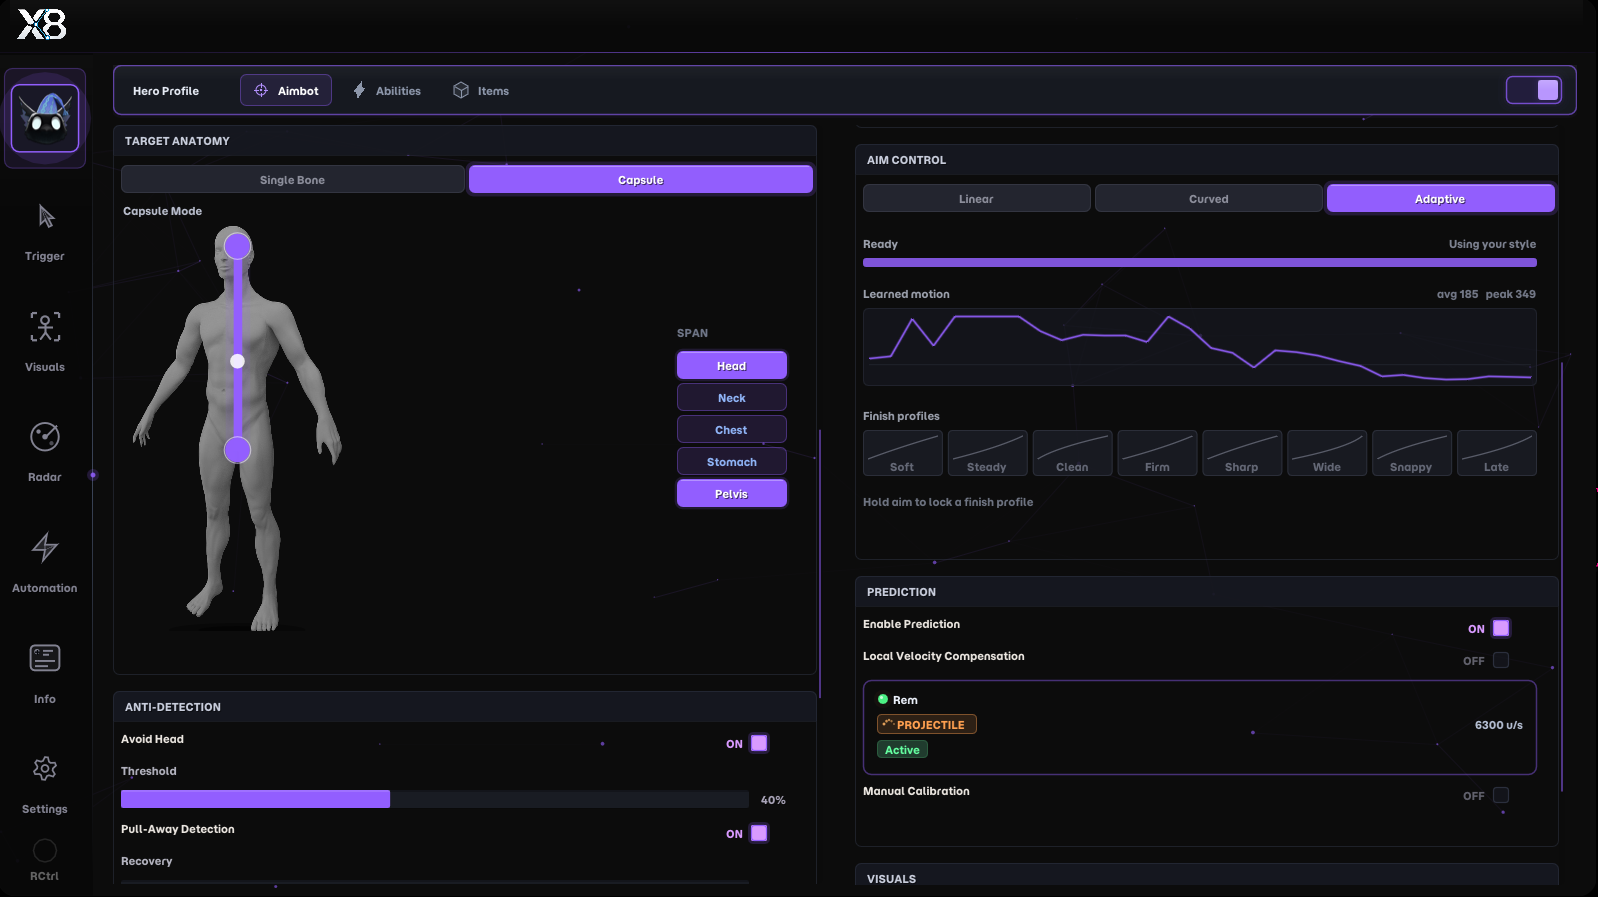The width and height of the screenshot is (1598, 897).
Task: Click the capsule head endpoint node
Action: (237, 246)
